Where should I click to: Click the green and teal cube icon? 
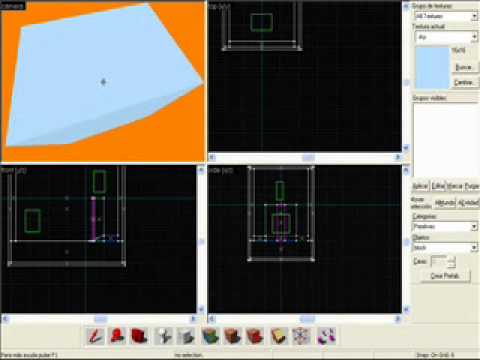(211, 336)
